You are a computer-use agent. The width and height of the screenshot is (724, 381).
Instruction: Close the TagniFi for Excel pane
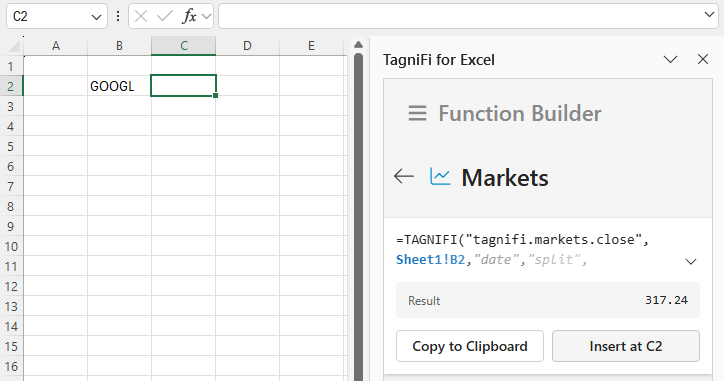click(x=703, y=59)
